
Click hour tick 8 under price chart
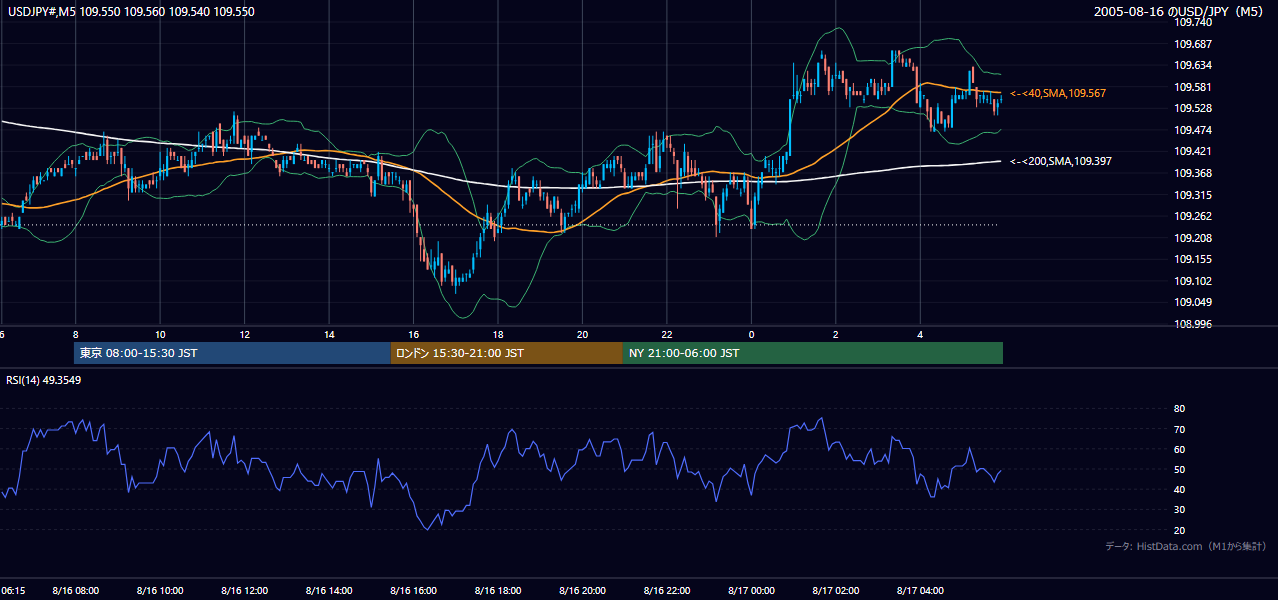click(75, 335)
